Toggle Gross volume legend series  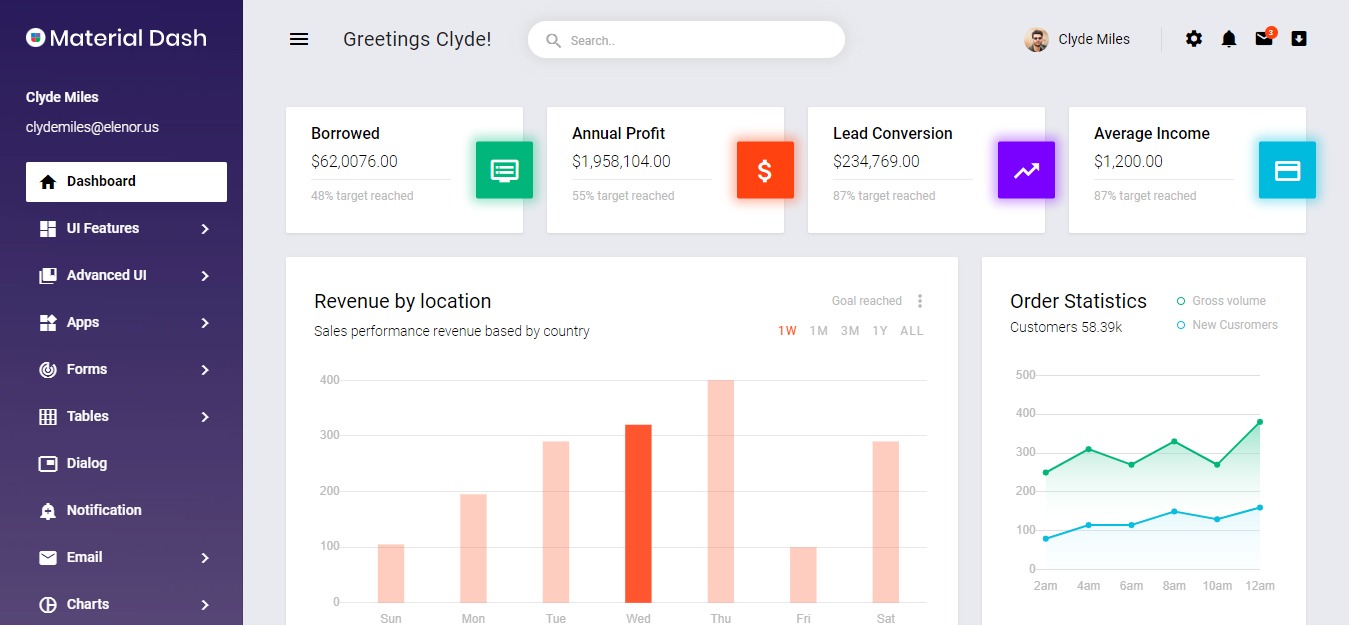coord(1228,301)
